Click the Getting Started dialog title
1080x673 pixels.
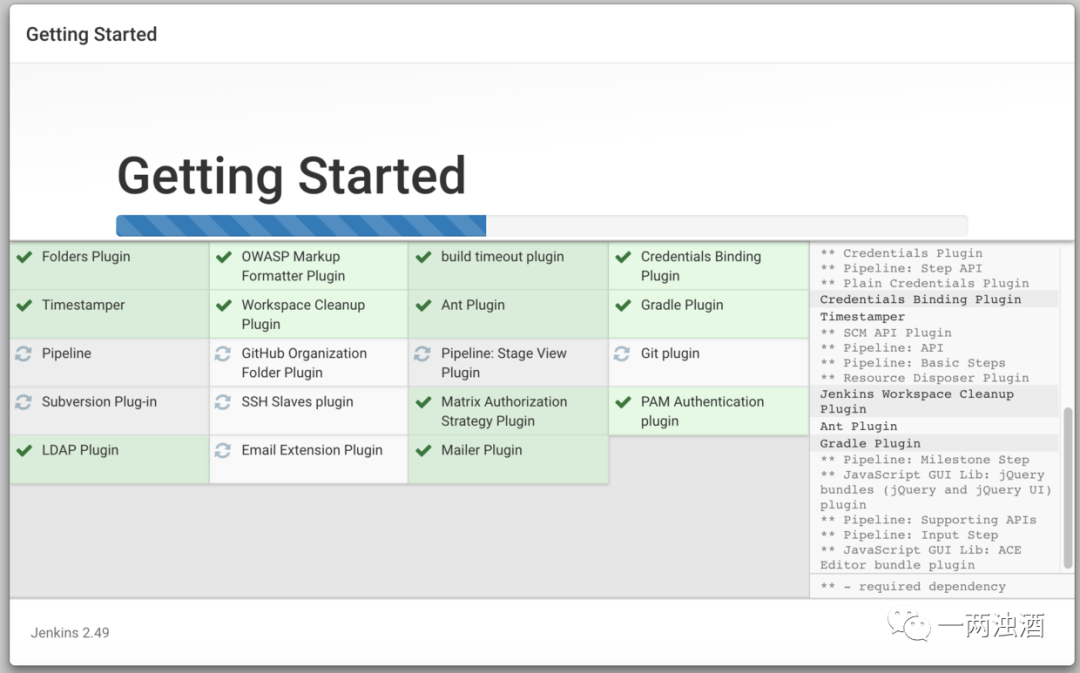coord(92,34)
